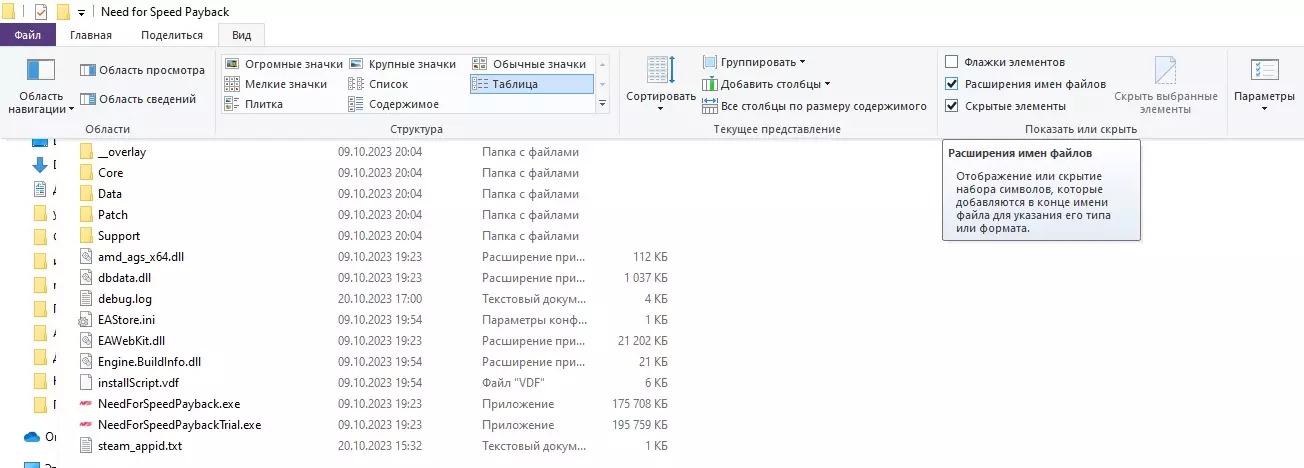Click Все столбцы по размеру содержимого
Screen dimensions: 1304x468
(814, 106)
